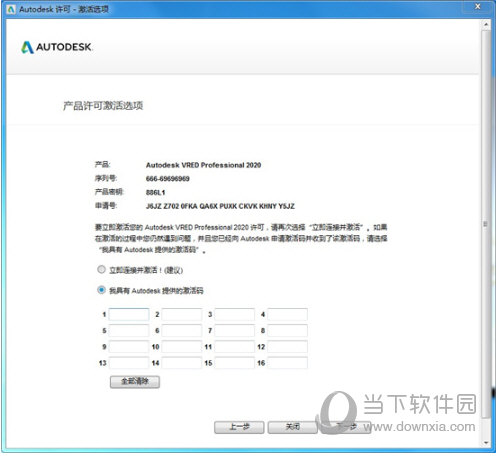Click the '产品许可激活选项' heading

pyautogui.click(x=103, y=106)
